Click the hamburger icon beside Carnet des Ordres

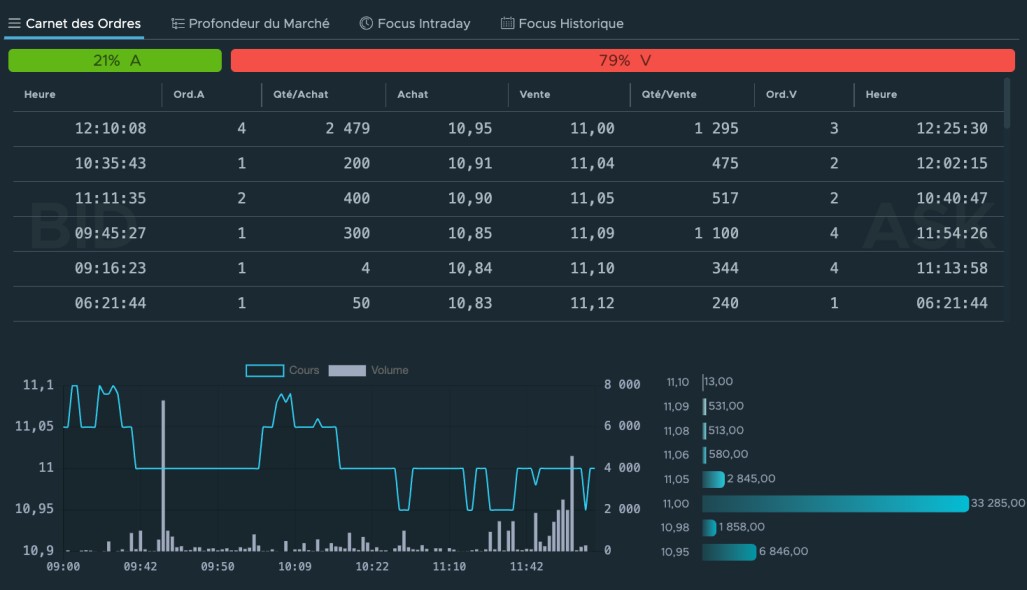pyautogui.click(x=14, y=23)
